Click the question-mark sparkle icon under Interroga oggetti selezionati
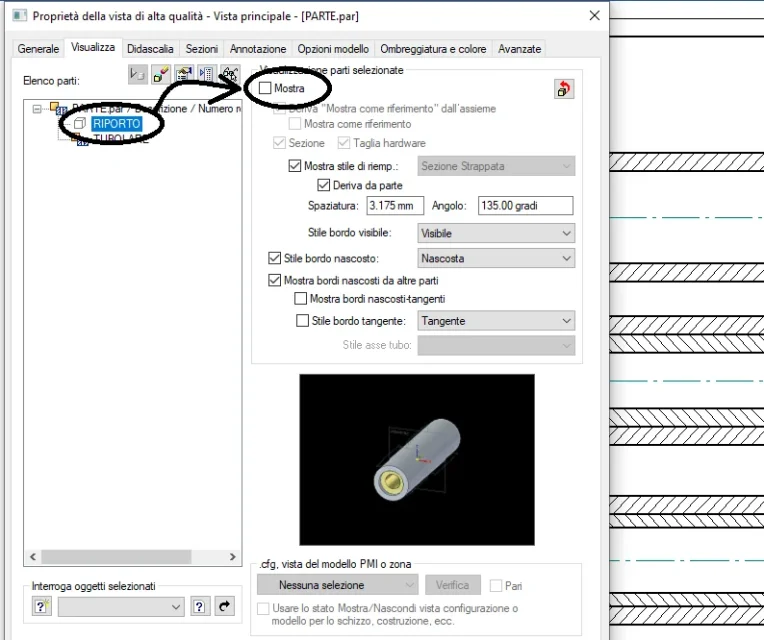The image size is (764, 640). [41, 606]
